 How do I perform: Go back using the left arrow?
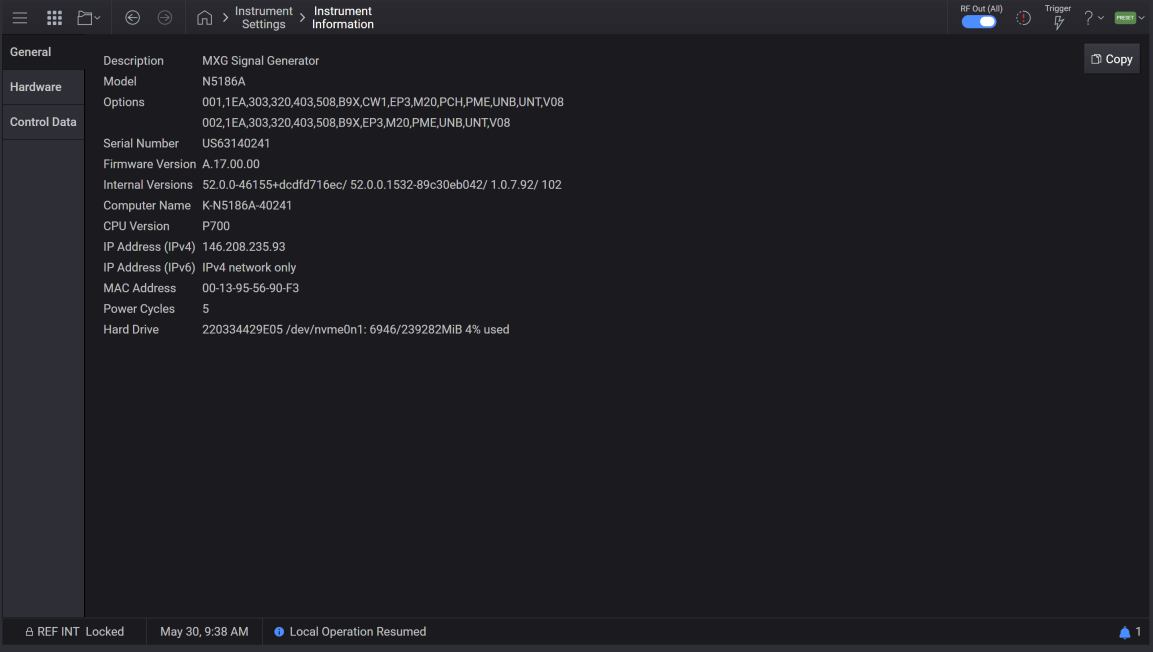132,18
